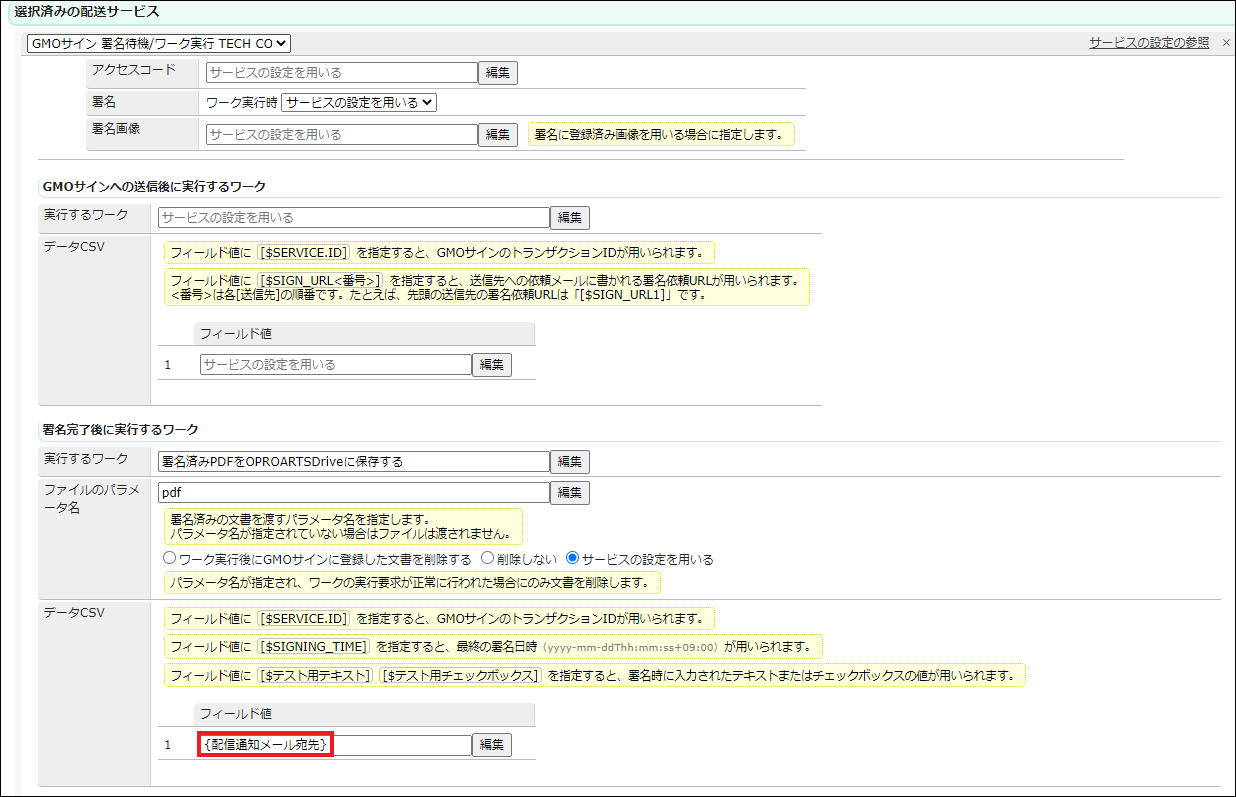The width and height of the screenshot is (1236, 797).
Task: Click 編集 for 送信後 実行するワーク
Action: (570, 217)
